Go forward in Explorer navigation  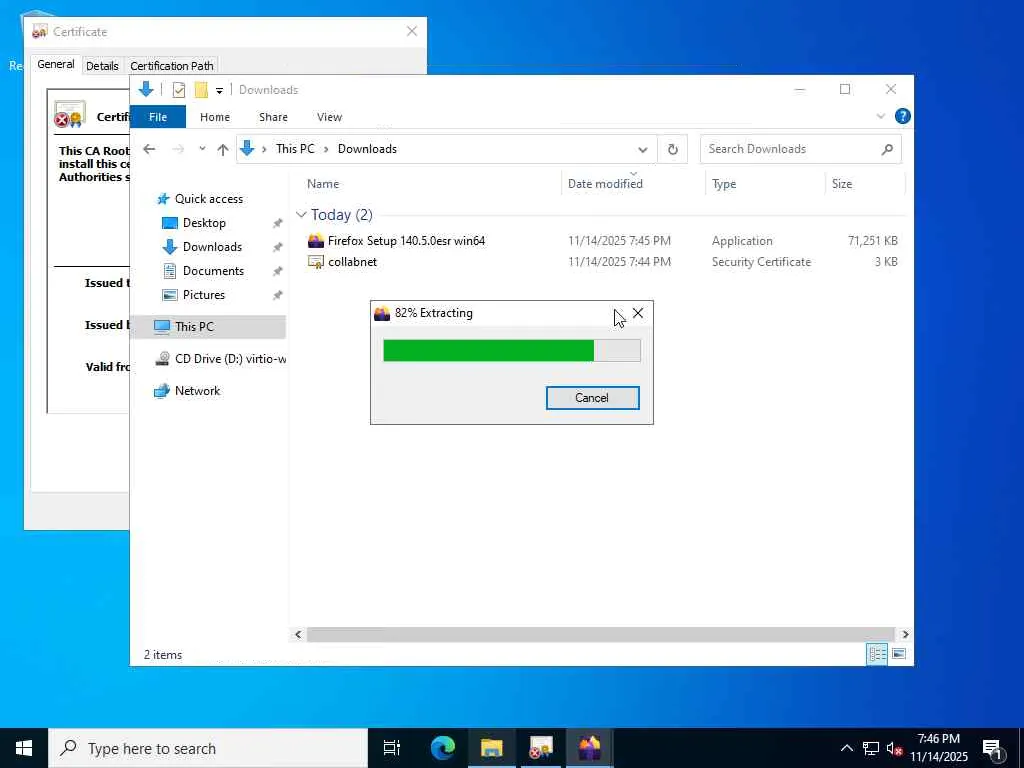(x=178, y=149)
